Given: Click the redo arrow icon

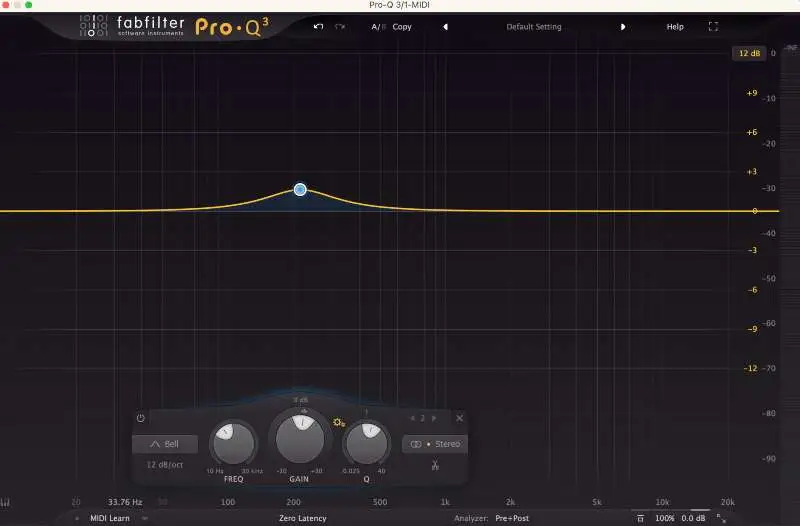Looking at the screenshot, I should point(340,27).
